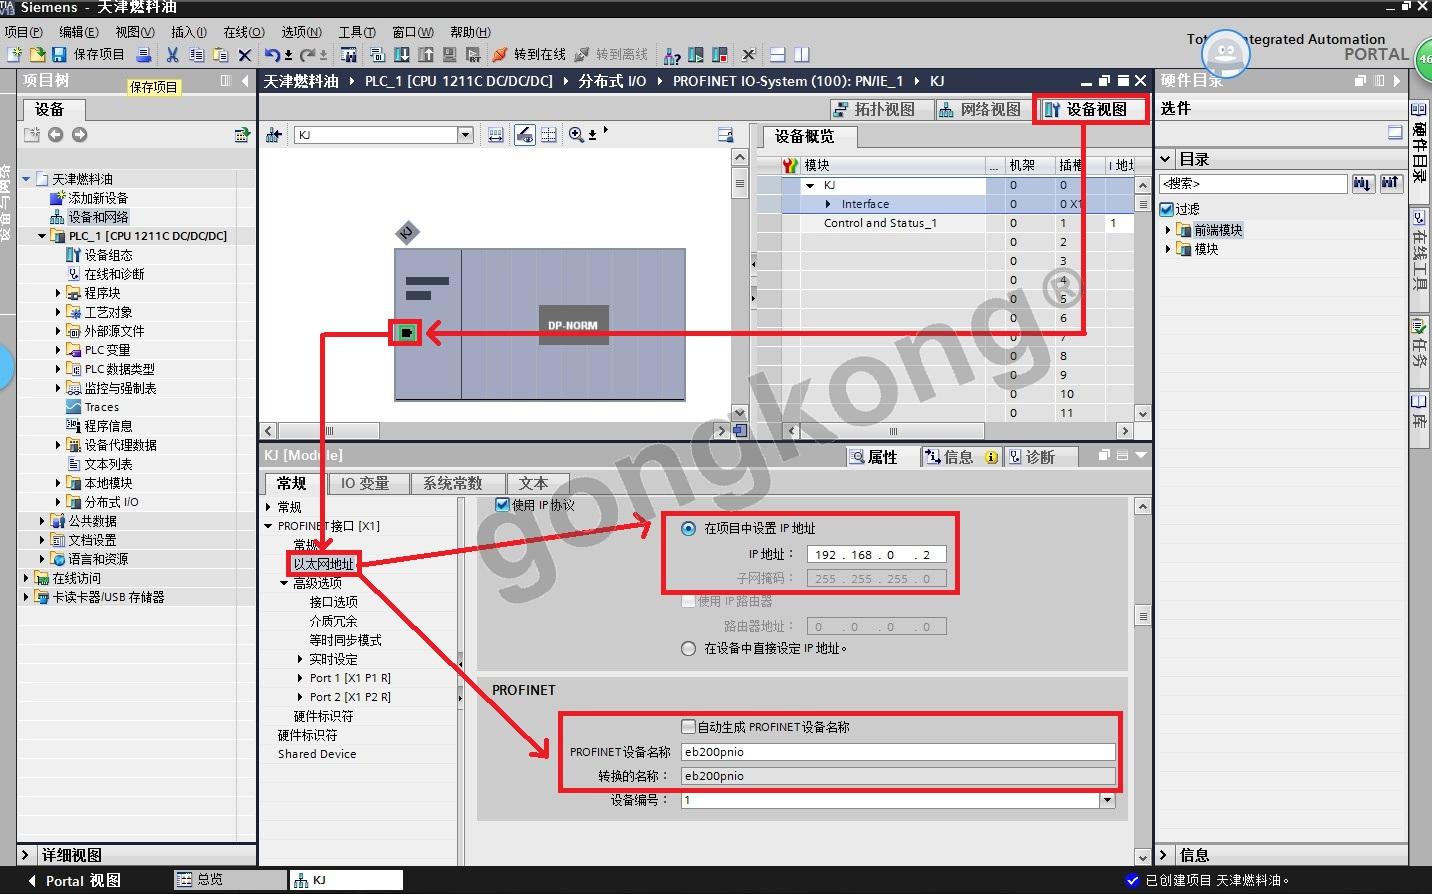
Task: Click the print icon in the toolbar
Action: (144, 54)
